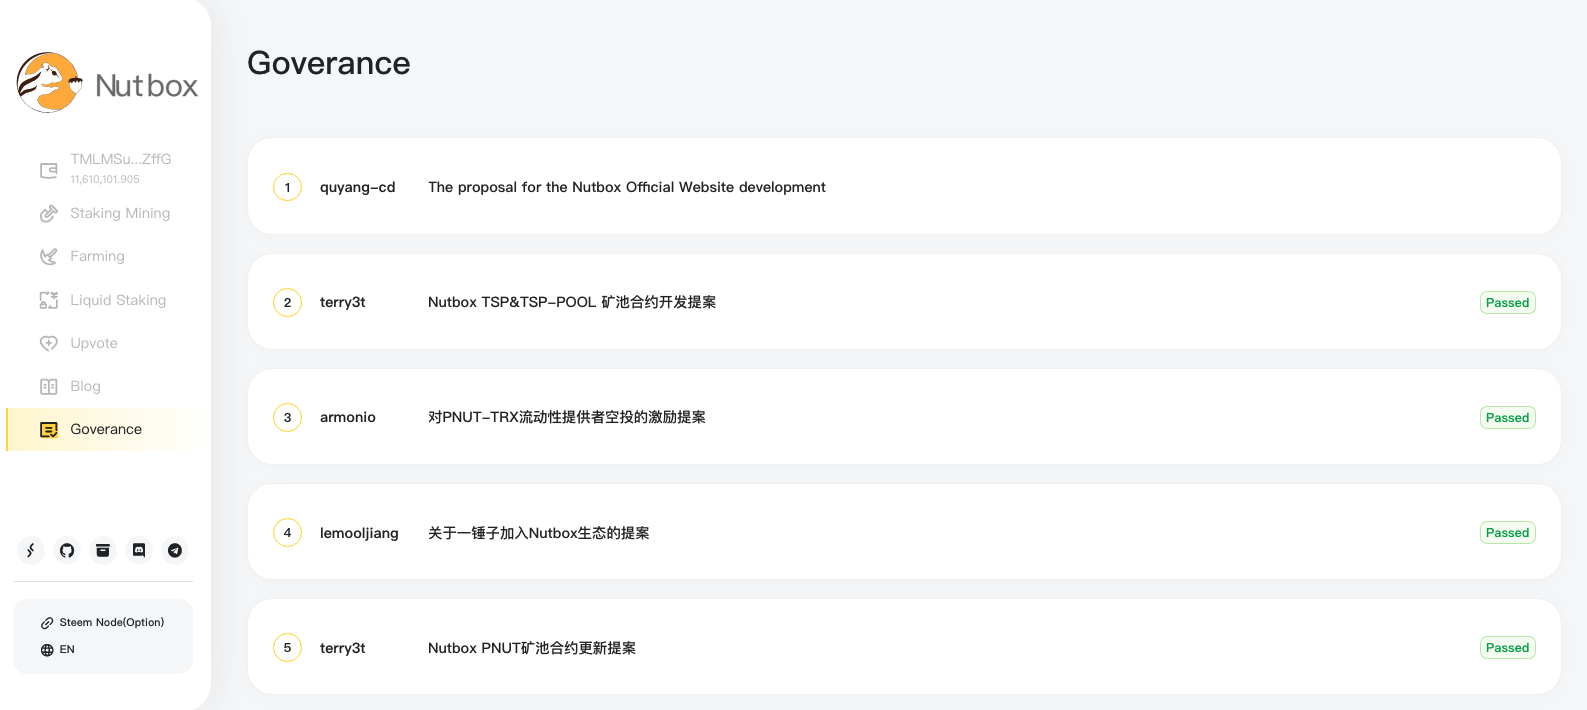This screenshot has width=1587, height=710.
Task: Open proposal 'Nutbox Official Website development'
Action: pos(627,187)
